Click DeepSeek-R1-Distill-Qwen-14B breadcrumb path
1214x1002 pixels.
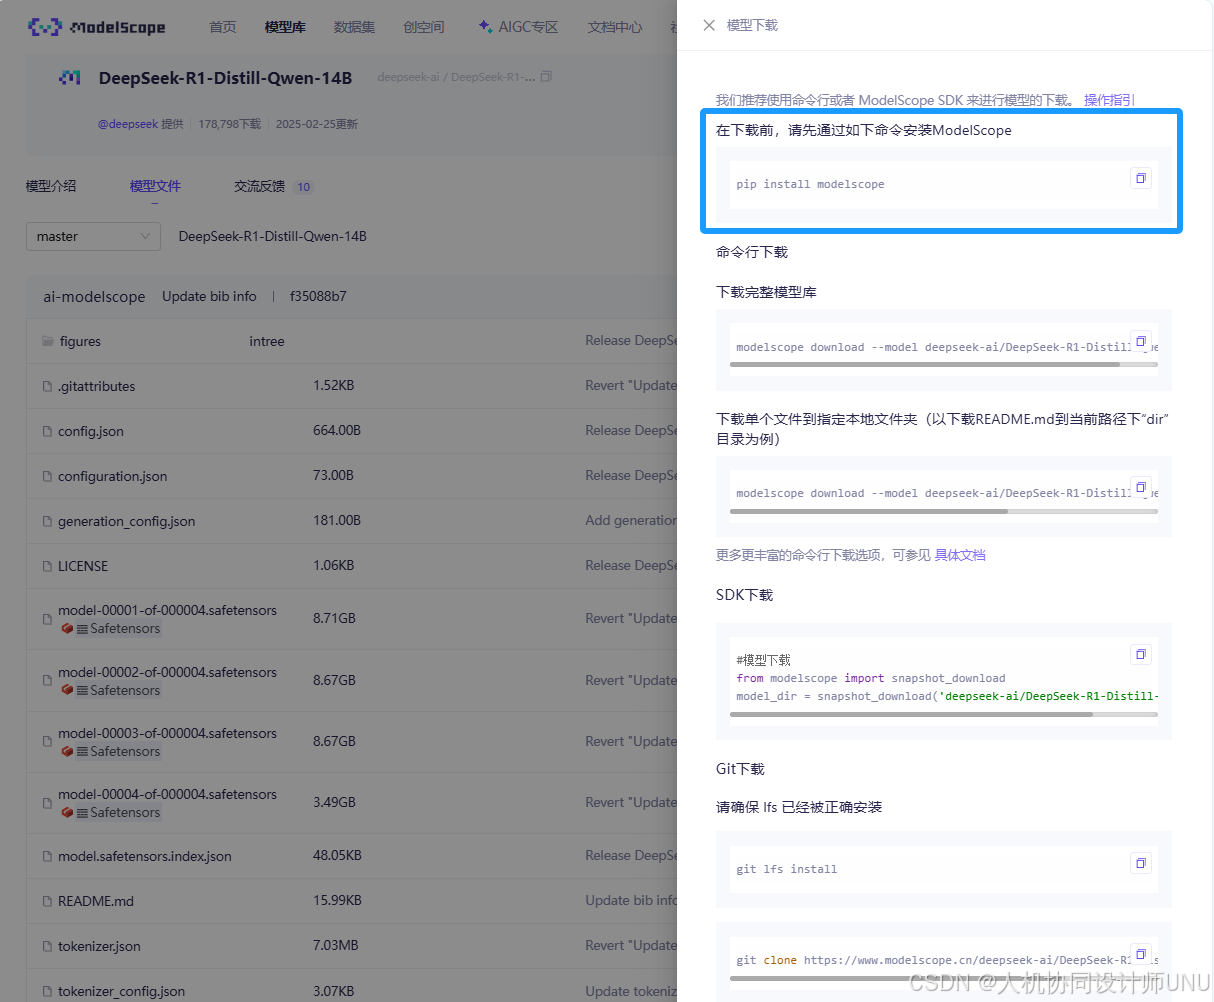click(x=273, y=236)
